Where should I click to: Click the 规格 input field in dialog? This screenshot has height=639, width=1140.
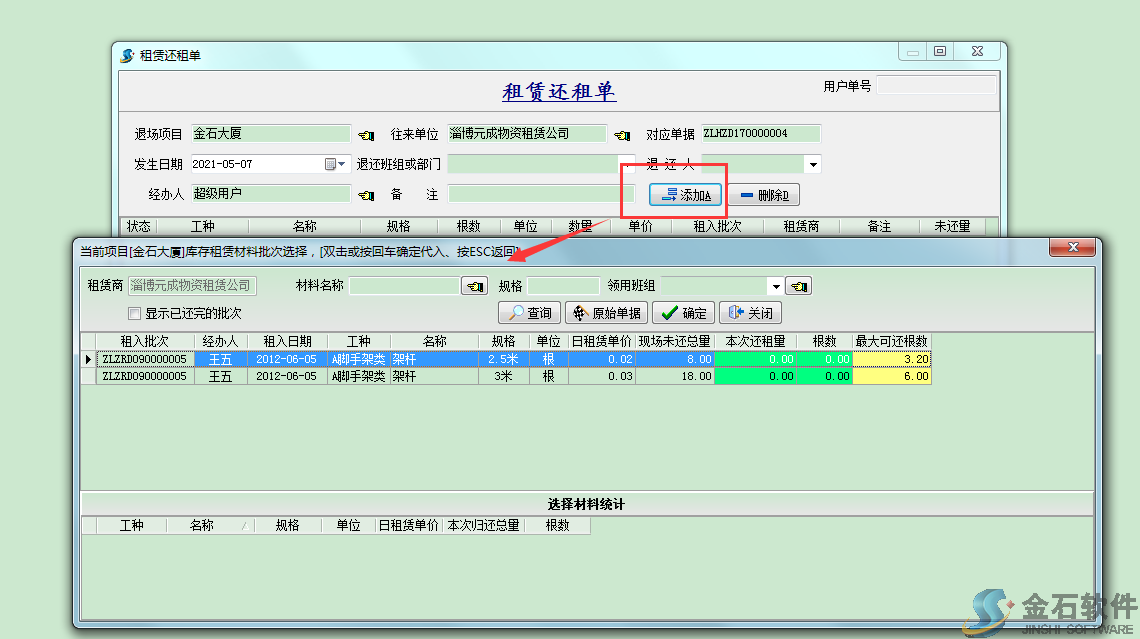pos(563,286)
